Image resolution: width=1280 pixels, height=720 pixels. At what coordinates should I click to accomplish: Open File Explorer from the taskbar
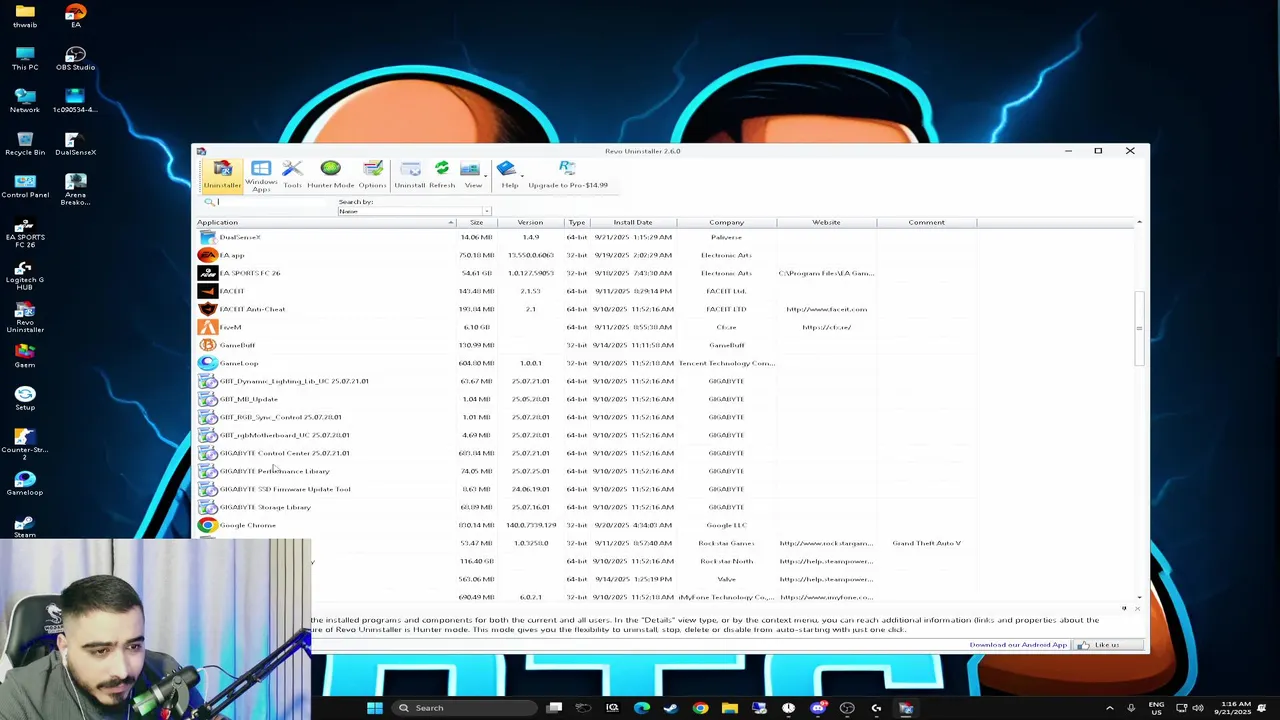click(x=730, y=708)
